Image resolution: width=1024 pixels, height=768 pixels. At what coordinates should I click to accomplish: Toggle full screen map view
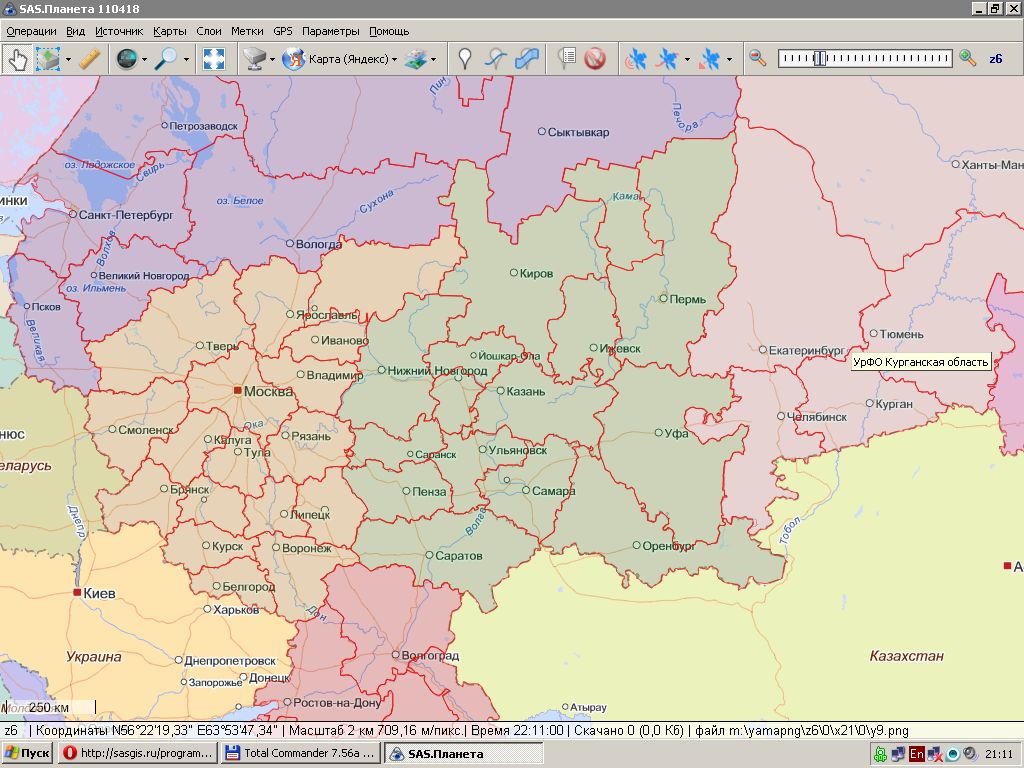[x=214, y=59]
